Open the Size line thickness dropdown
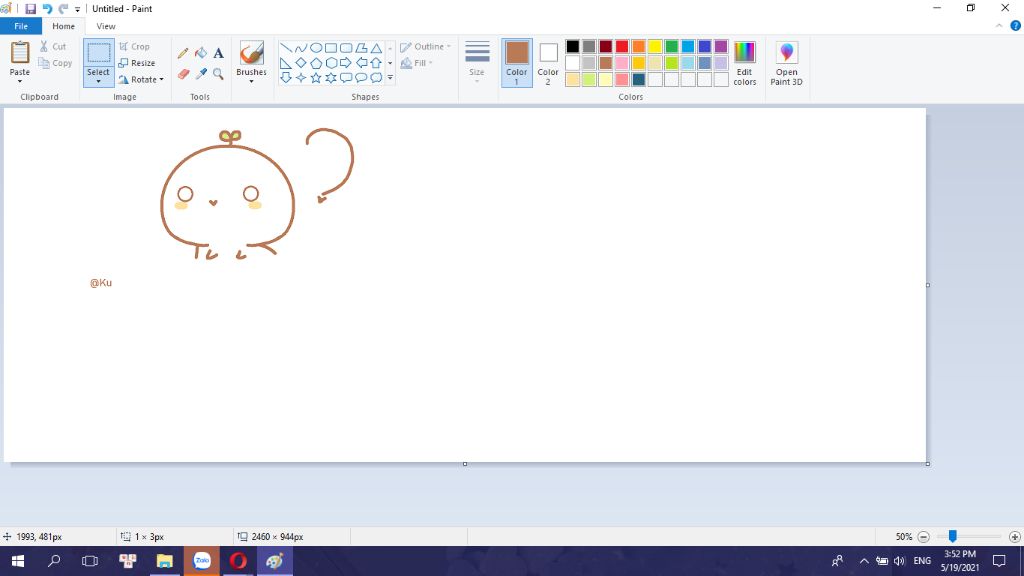The height and width of the screenshot is (576, 1024). click(477, 62)
